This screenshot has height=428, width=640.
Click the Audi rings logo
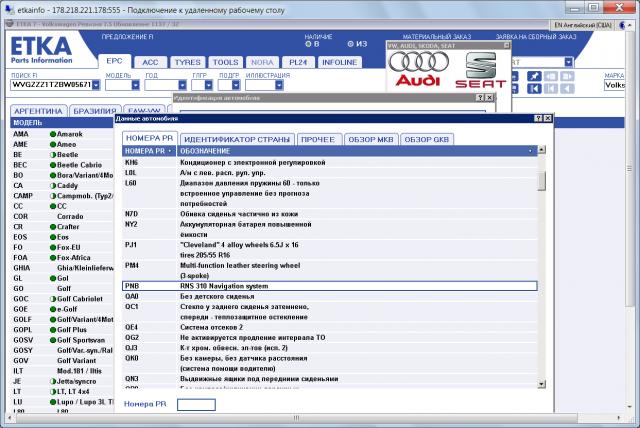pyautogui.click(x=418, y=62)
